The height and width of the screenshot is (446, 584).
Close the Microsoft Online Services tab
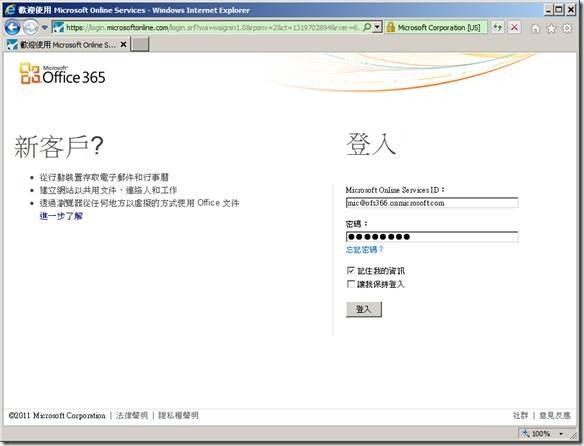(x=123, y=45)
